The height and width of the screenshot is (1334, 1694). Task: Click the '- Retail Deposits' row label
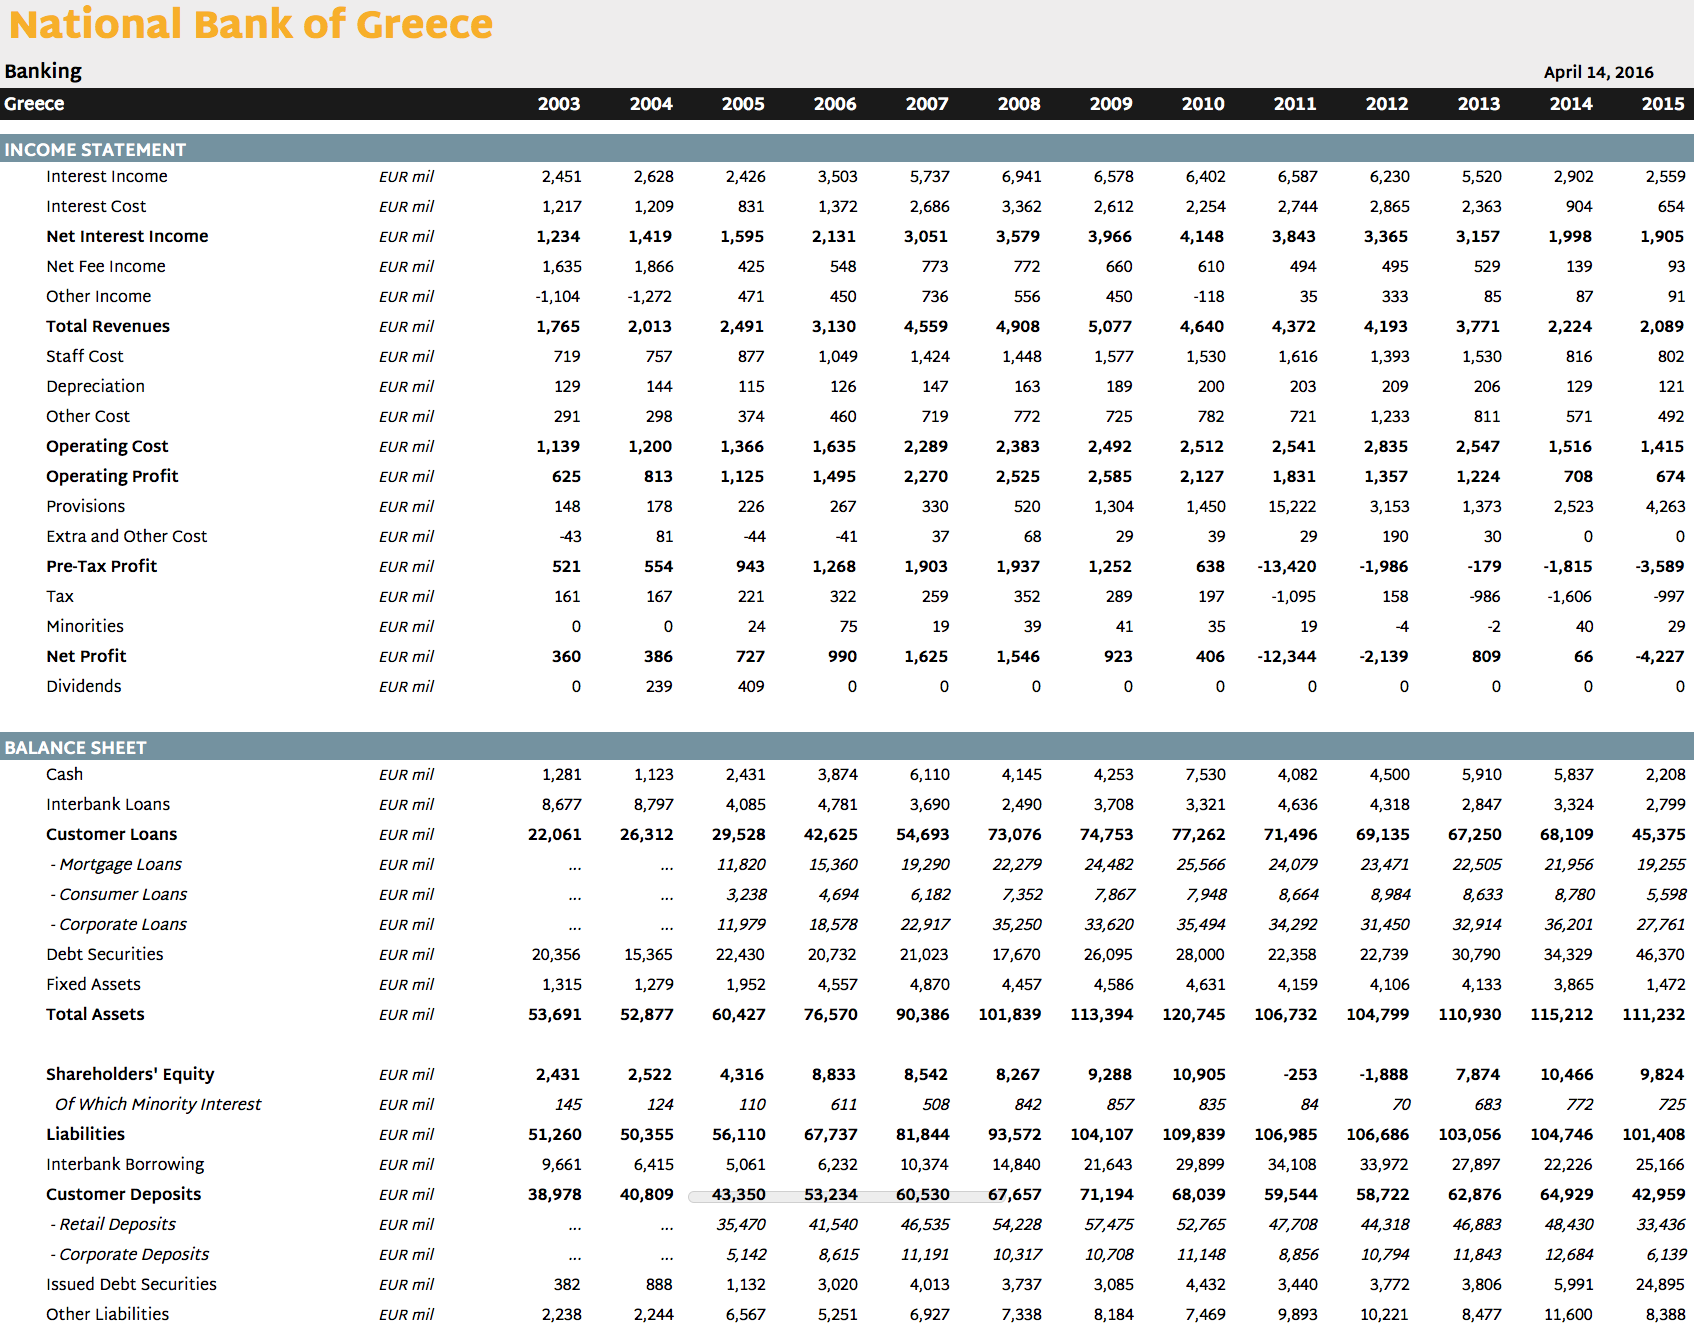tap(113, 1225)
